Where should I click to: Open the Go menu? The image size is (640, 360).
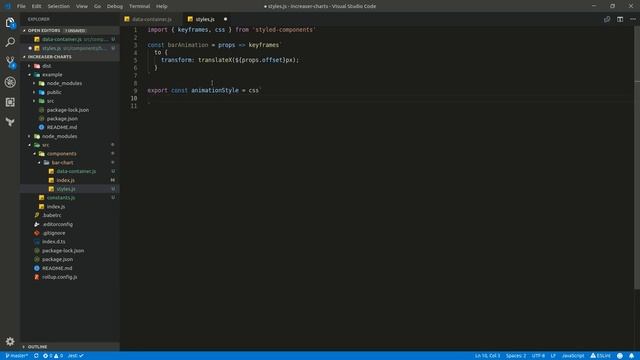(97, 6)
